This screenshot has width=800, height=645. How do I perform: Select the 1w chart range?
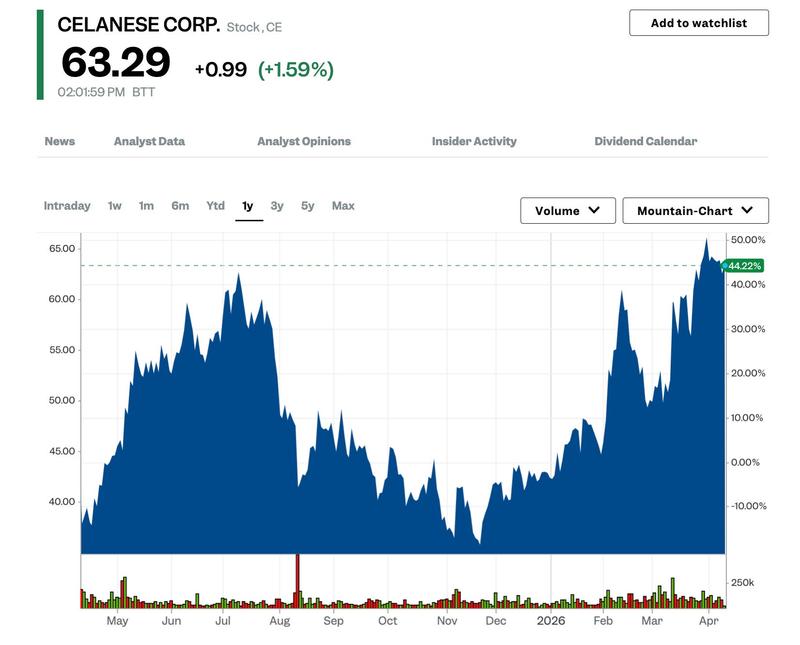point(115,206)
